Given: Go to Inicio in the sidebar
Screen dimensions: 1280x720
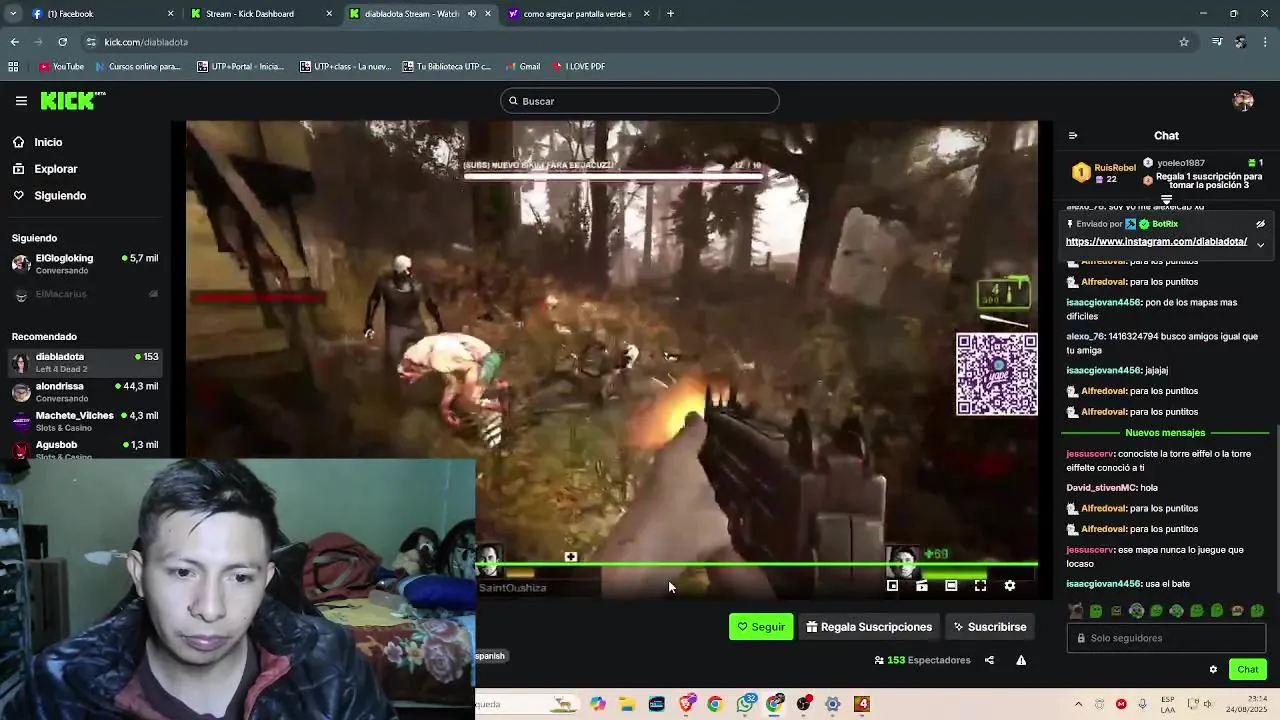Looking at the screenshot, I should [x=48, y=142].
